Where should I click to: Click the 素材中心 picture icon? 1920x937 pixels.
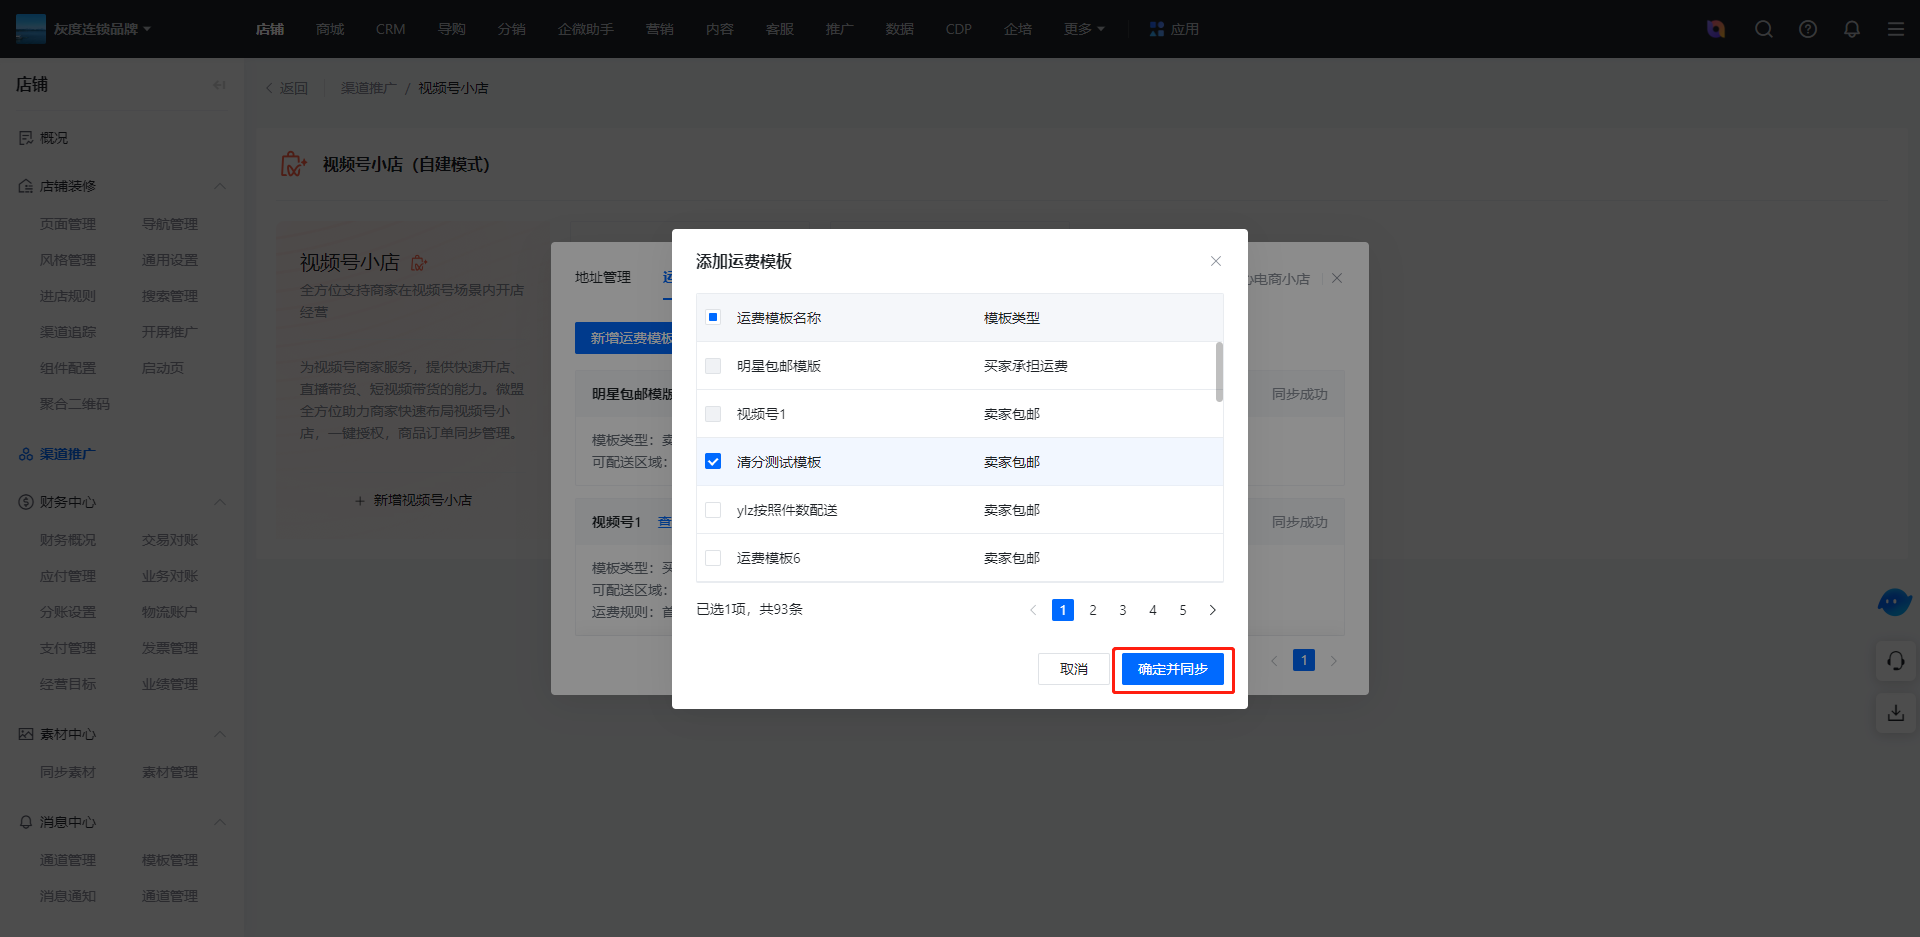tap(26, 734)
